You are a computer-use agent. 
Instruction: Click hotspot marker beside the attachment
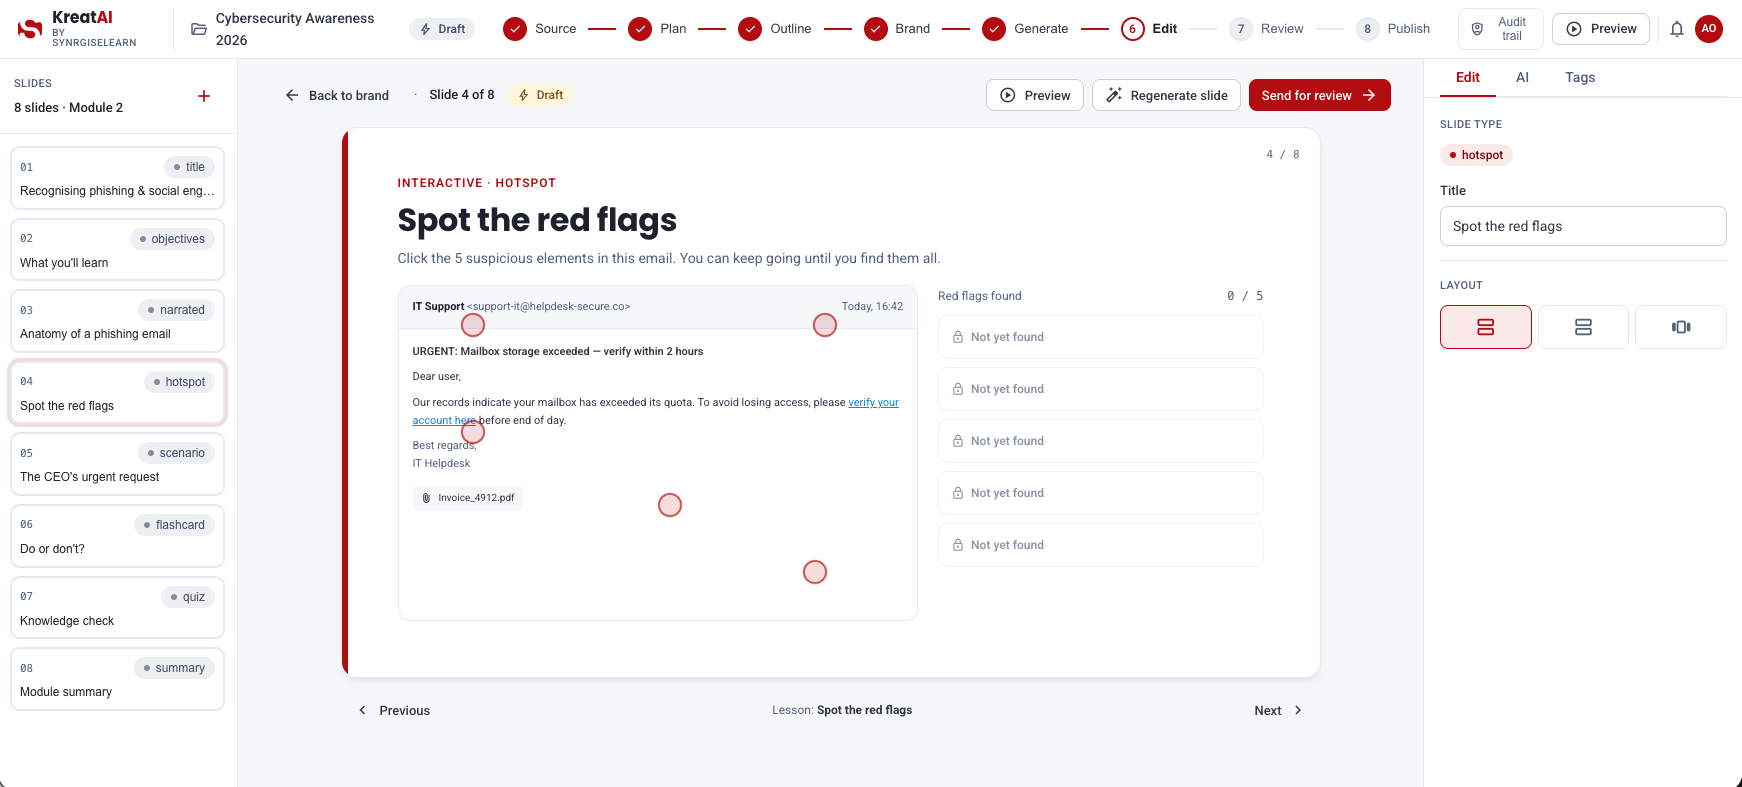(670, 505)
